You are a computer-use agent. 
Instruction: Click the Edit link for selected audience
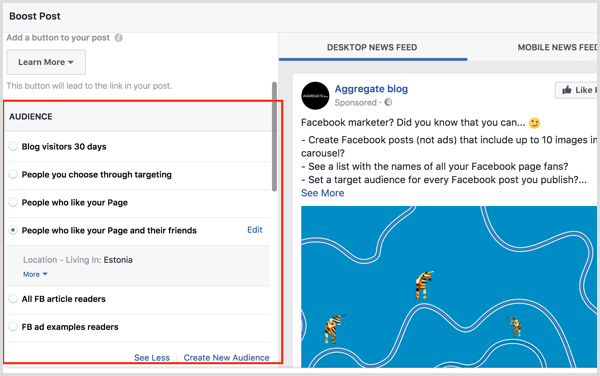255,230
